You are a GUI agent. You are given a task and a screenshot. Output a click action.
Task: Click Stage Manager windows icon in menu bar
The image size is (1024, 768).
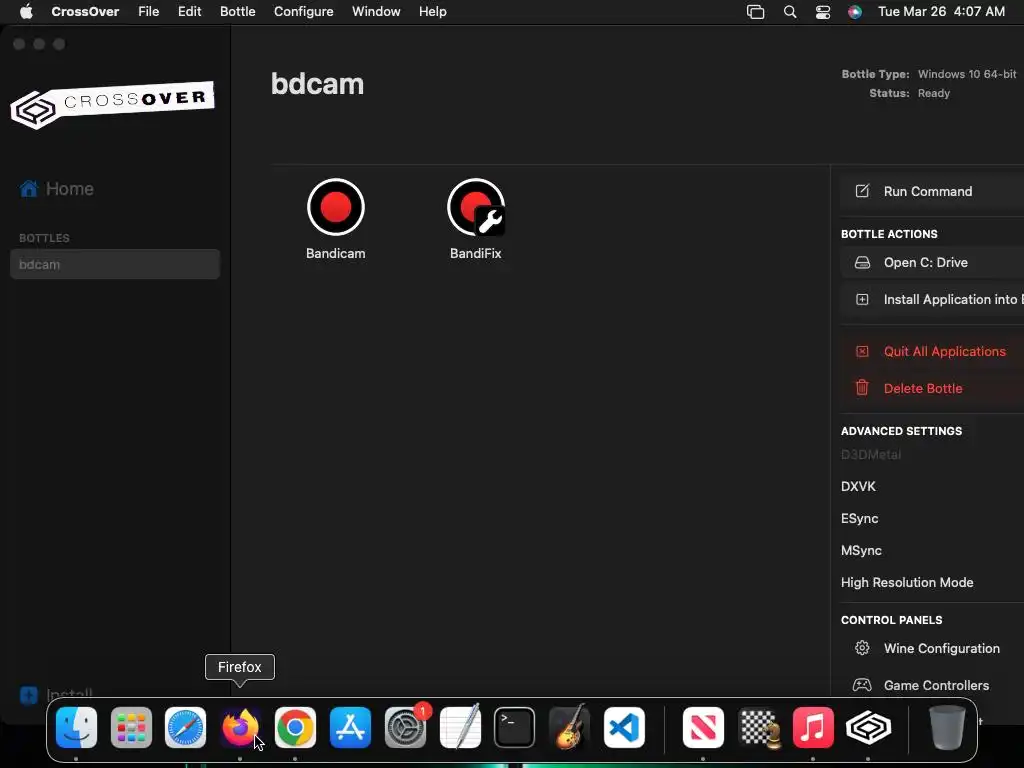coord(756,12)
